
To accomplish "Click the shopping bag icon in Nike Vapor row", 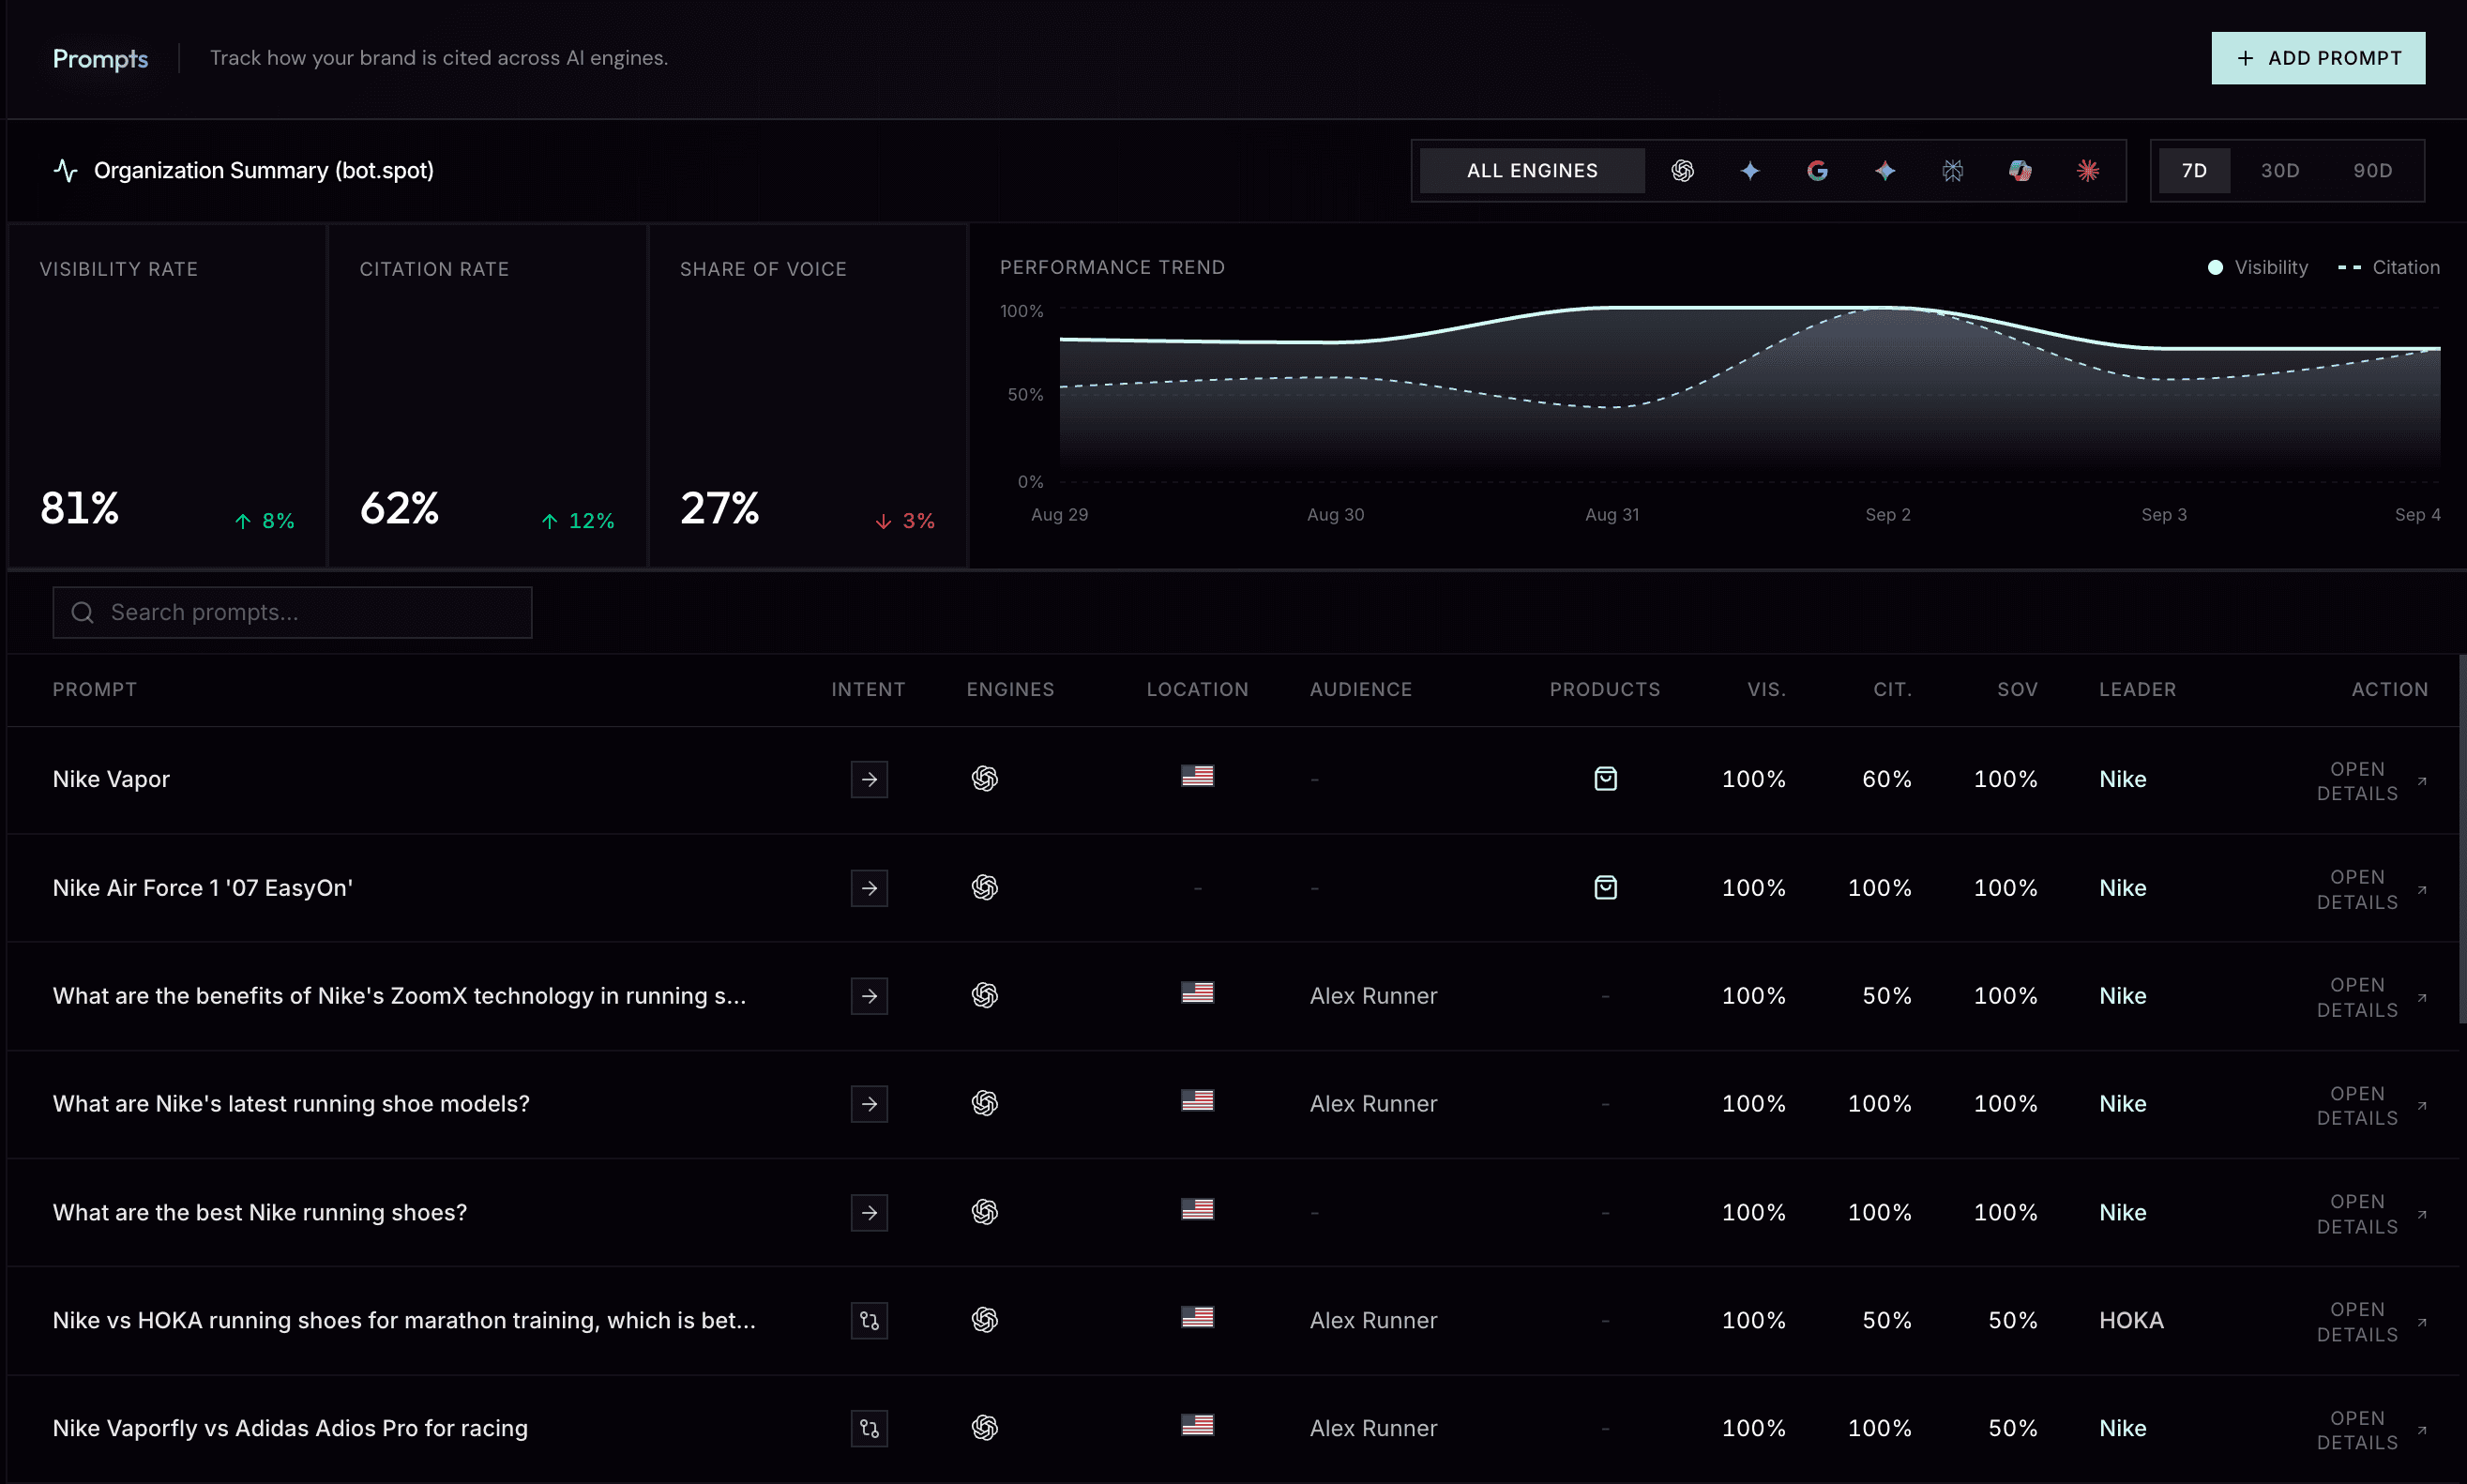I will tap(1605, 778).
